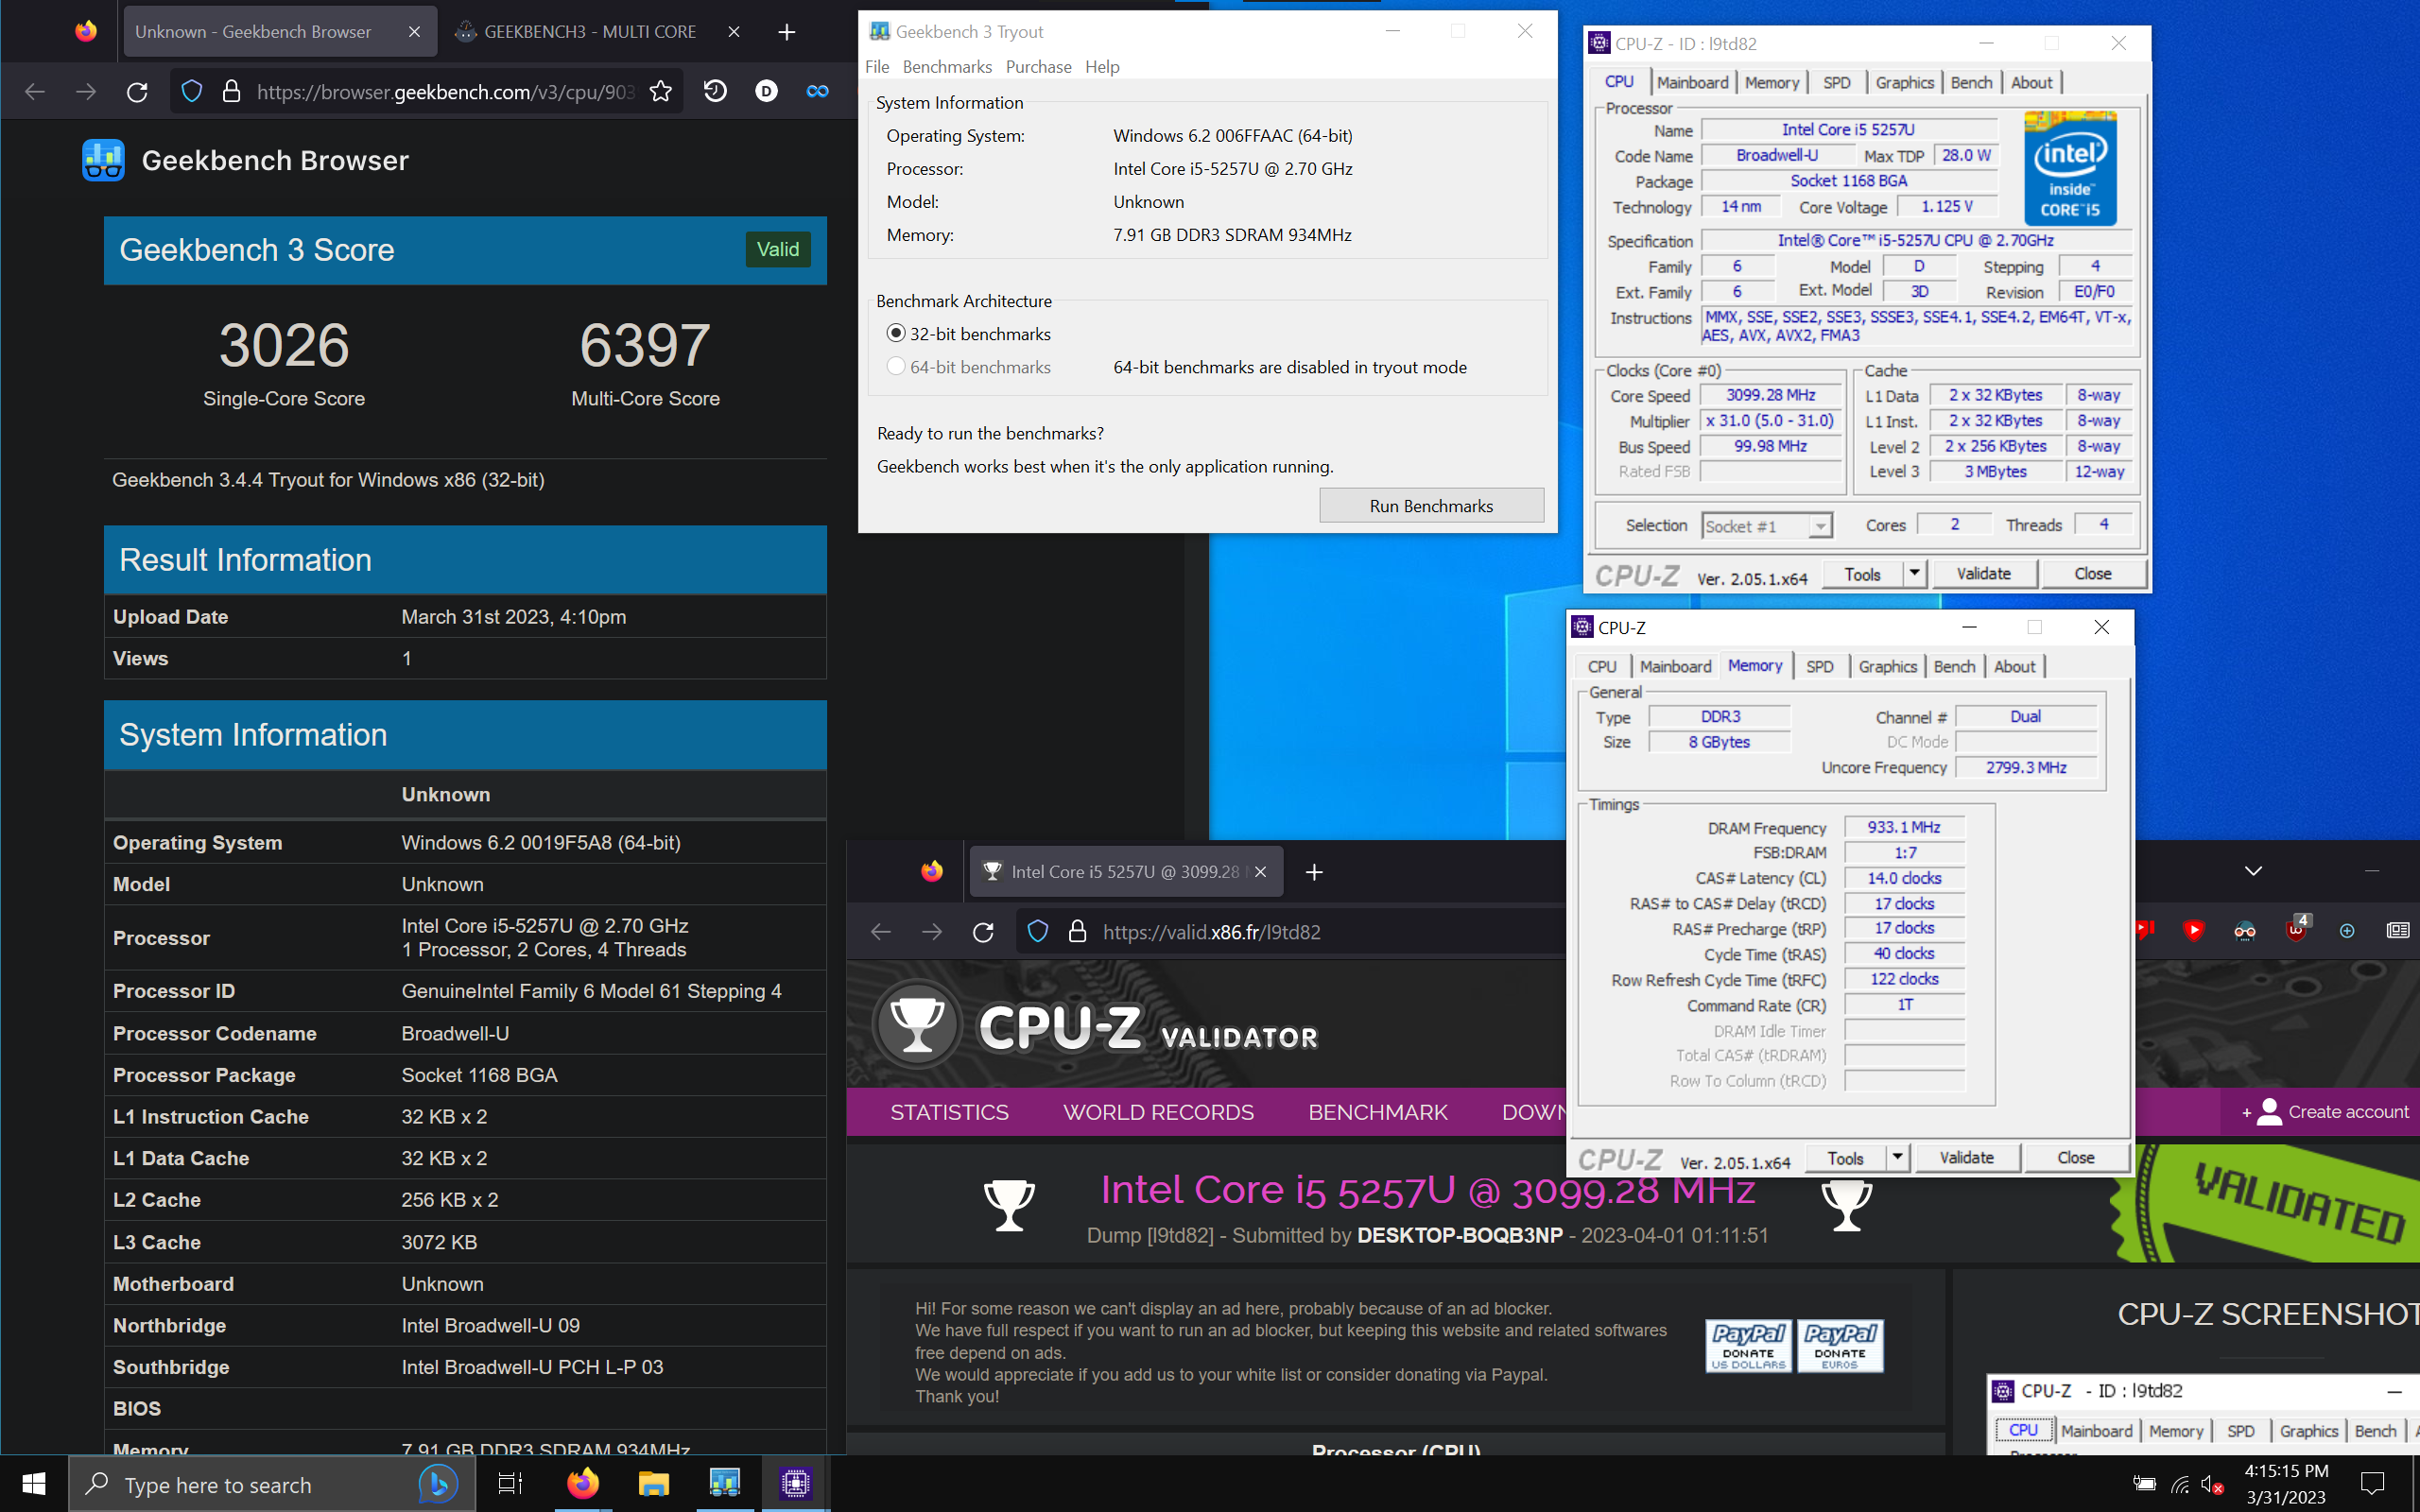2420x1512 pixels.
Task: Close the Unknown - Geekbench Browser tab
Action: pos(414,32)
